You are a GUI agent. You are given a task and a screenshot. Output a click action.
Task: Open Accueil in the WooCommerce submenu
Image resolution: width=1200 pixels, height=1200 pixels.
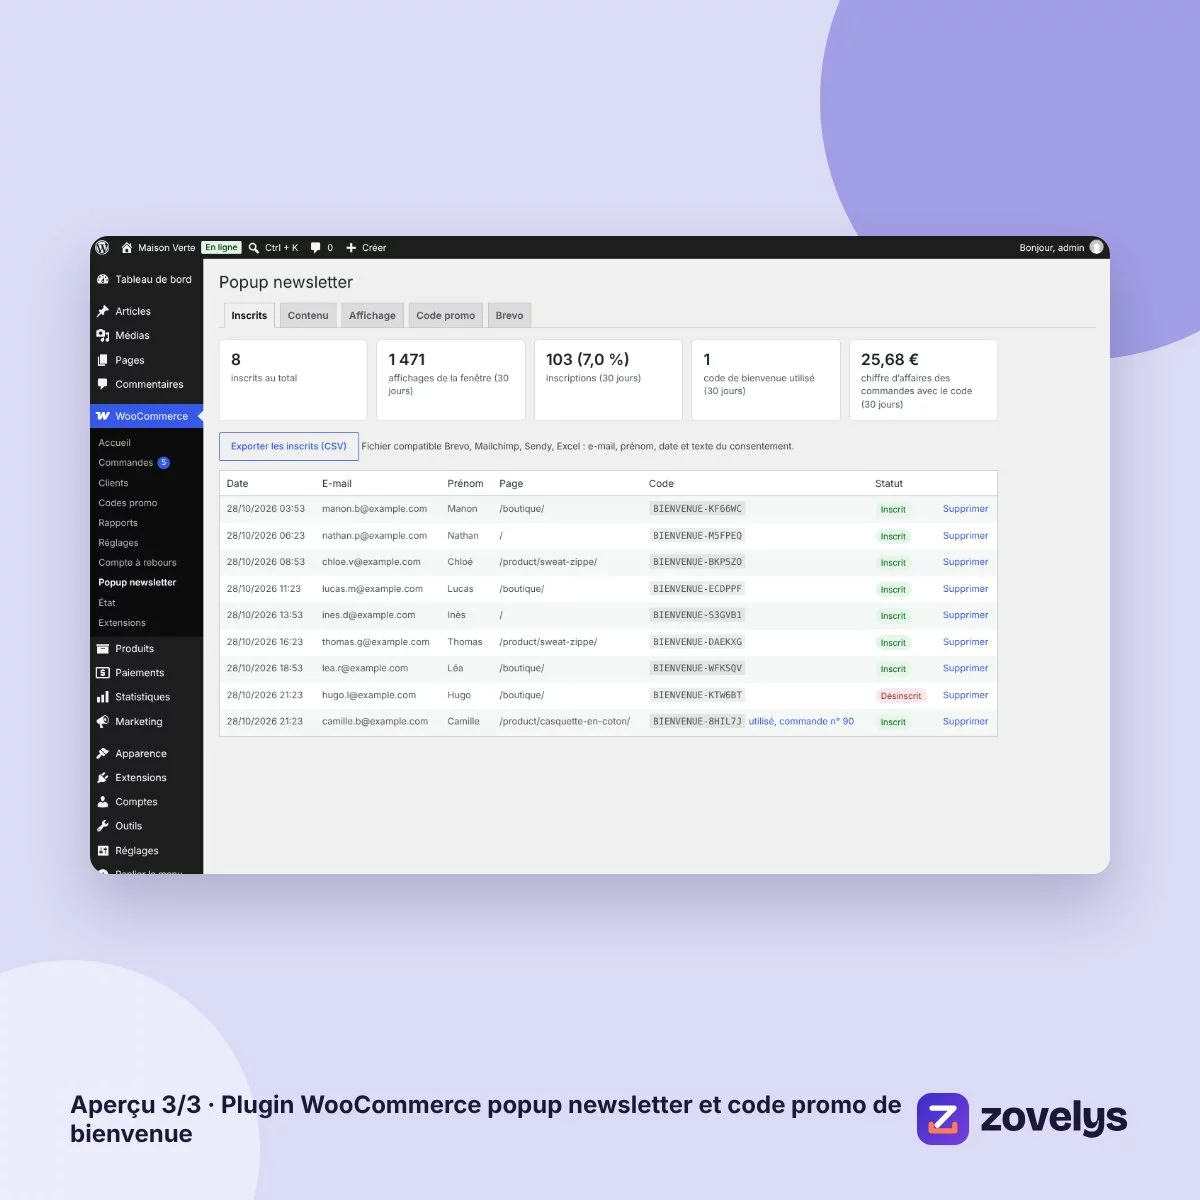(x=114, y=443)
